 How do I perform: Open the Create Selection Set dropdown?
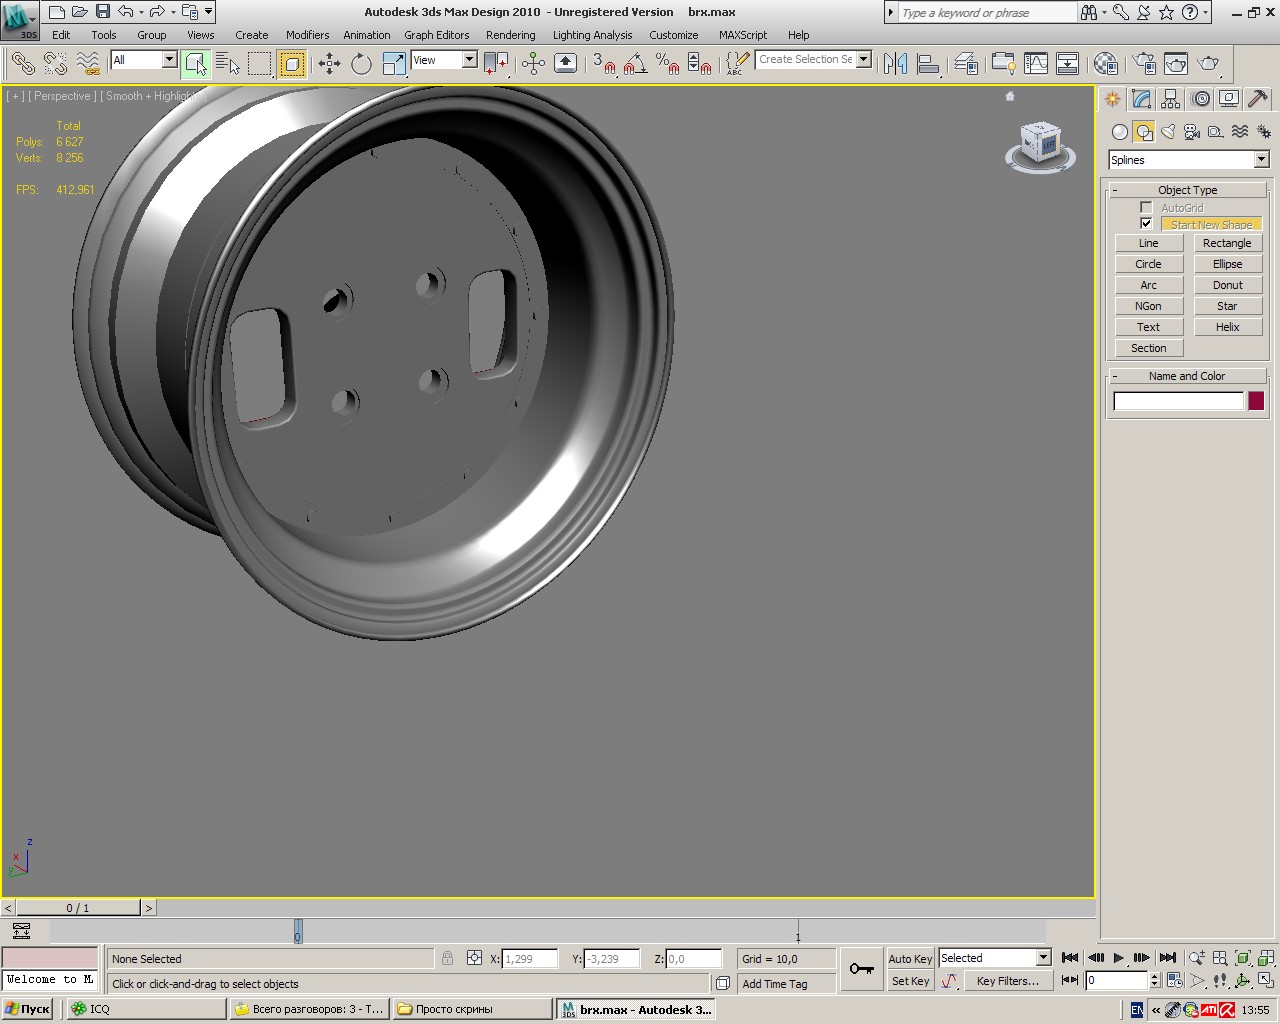[x=863, y=60]
